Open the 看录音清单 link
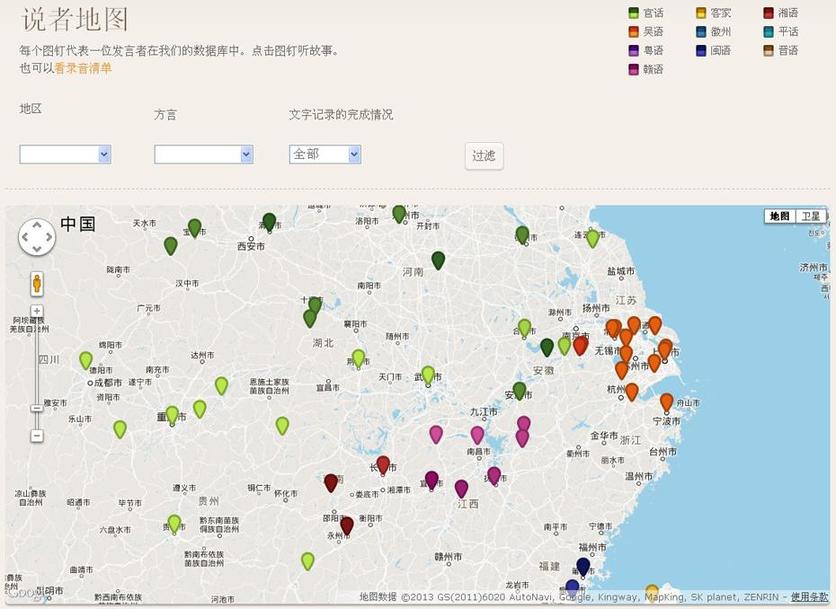Image resolution: width=836 pixels, height=609 pixels. [83, 68]
